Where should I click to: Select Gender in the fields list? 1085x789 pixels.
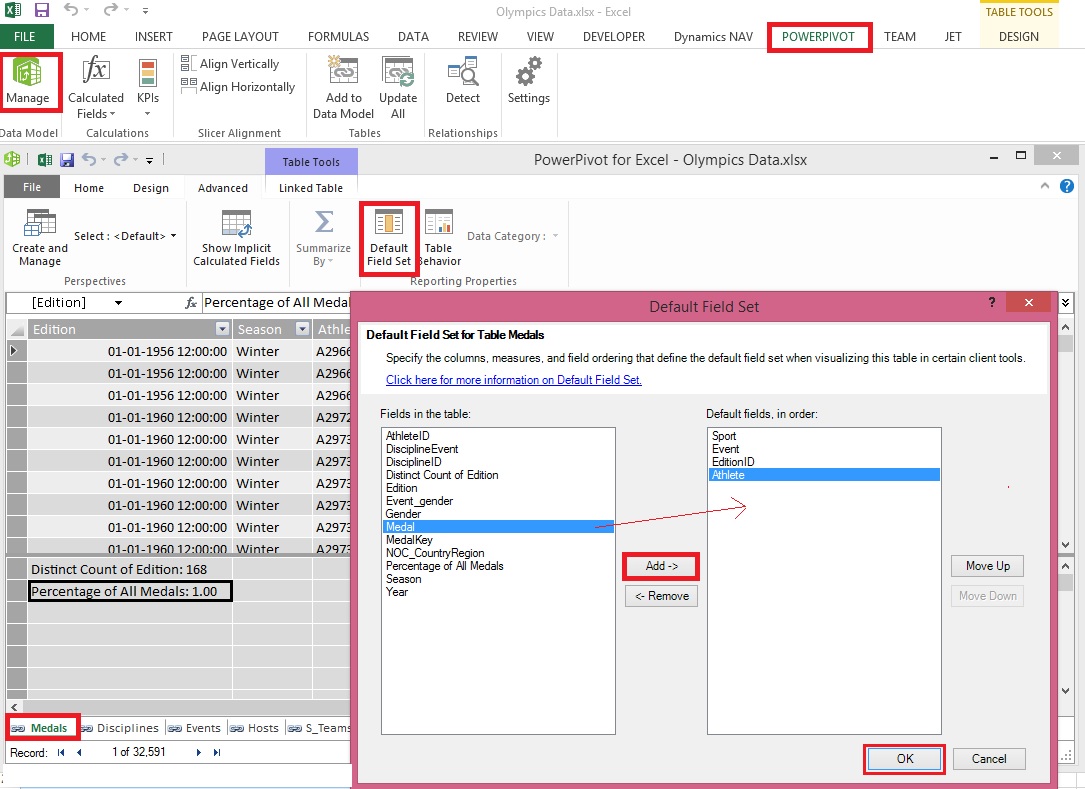pos(403,514)
